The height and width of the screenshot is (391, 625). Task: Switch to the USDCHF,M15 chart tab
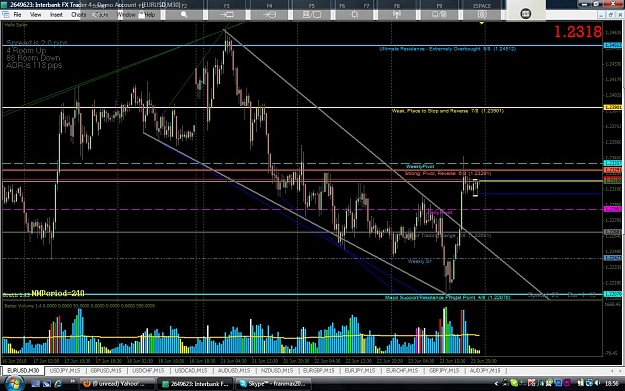(148, 371)
